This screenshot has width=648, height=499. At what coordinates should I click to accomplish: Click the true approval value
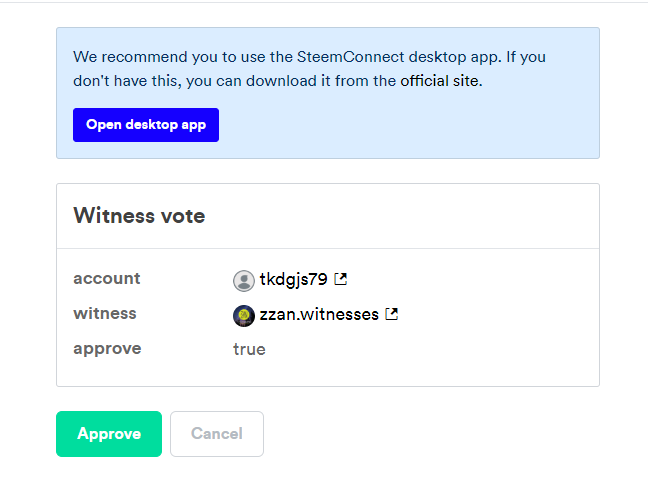[249, 349]
